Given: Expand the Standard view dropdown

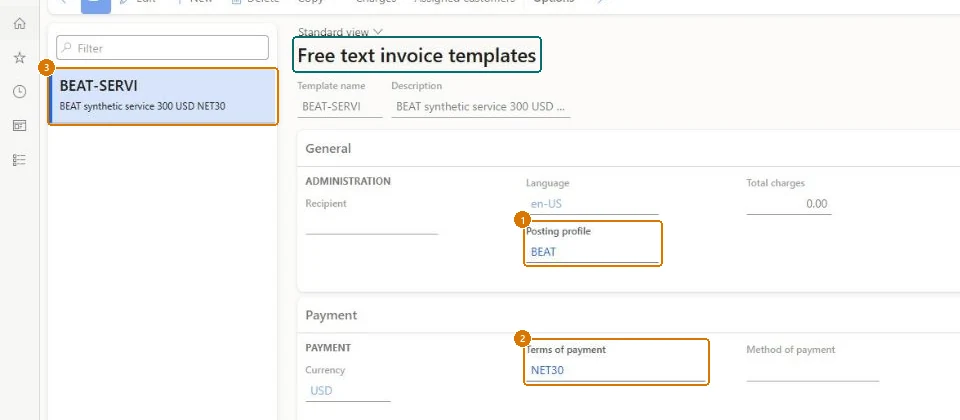Looking at the screenshot, I should tap(340, 32).
